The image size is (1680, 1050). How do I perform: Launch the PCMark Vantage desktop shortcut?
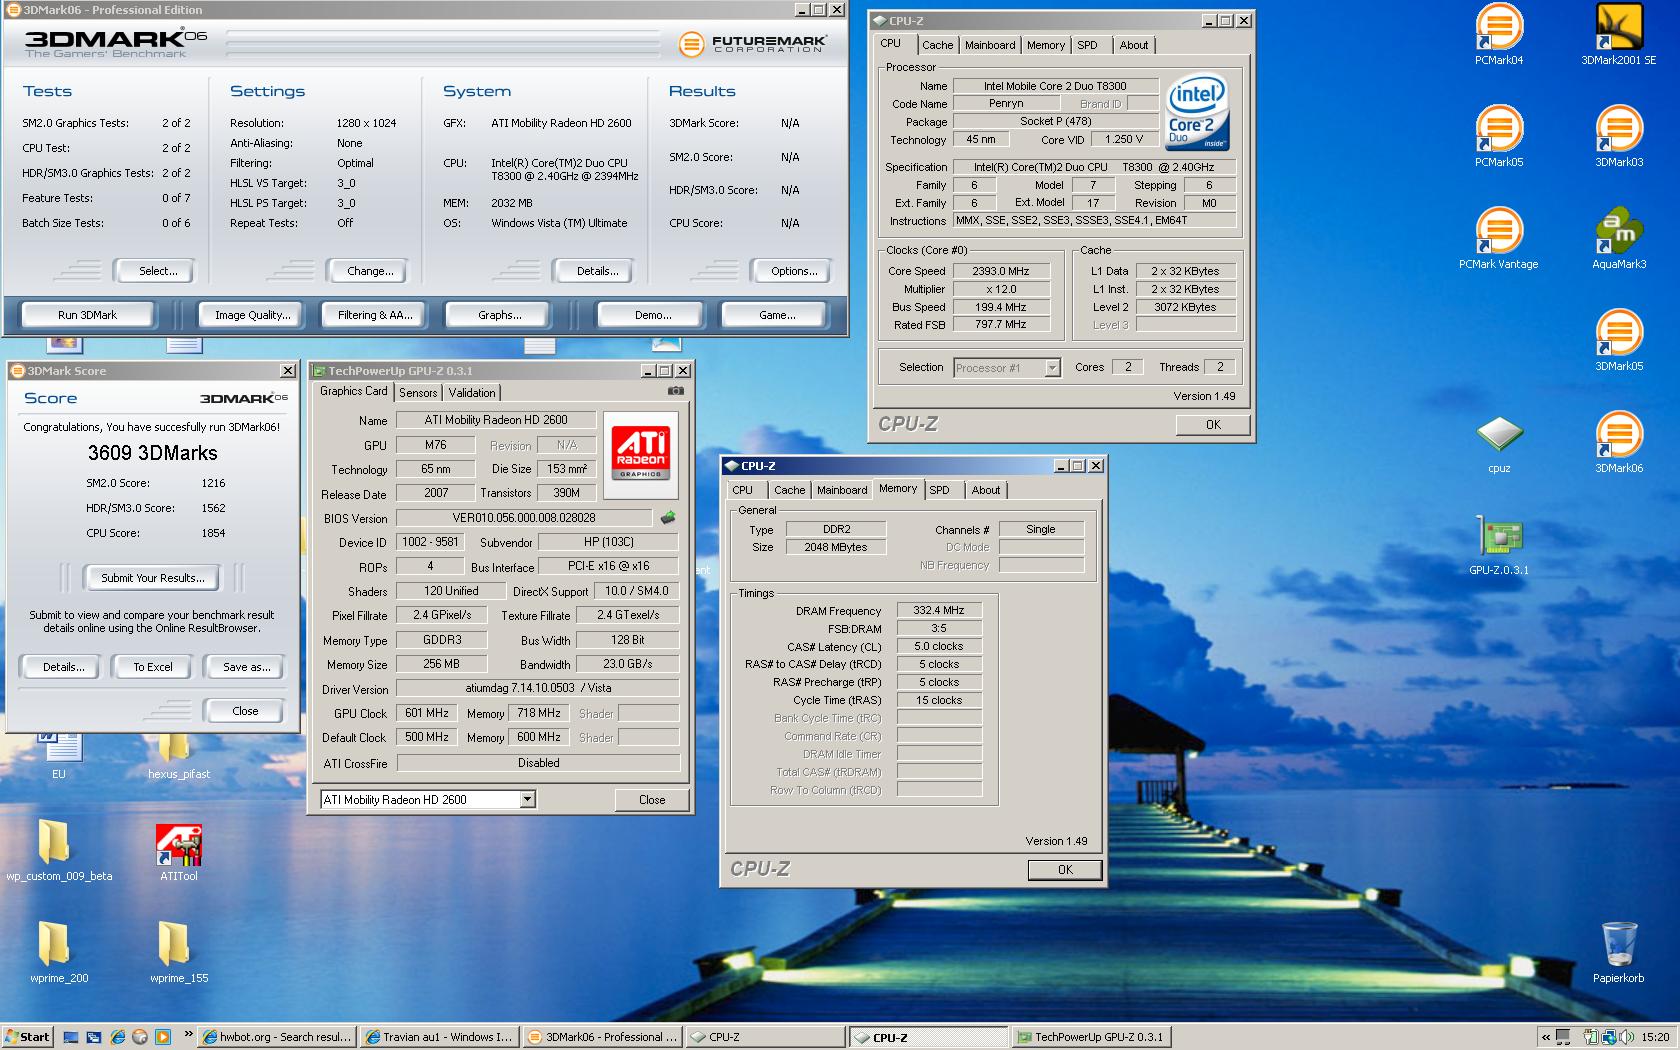tap(1498, 239)
